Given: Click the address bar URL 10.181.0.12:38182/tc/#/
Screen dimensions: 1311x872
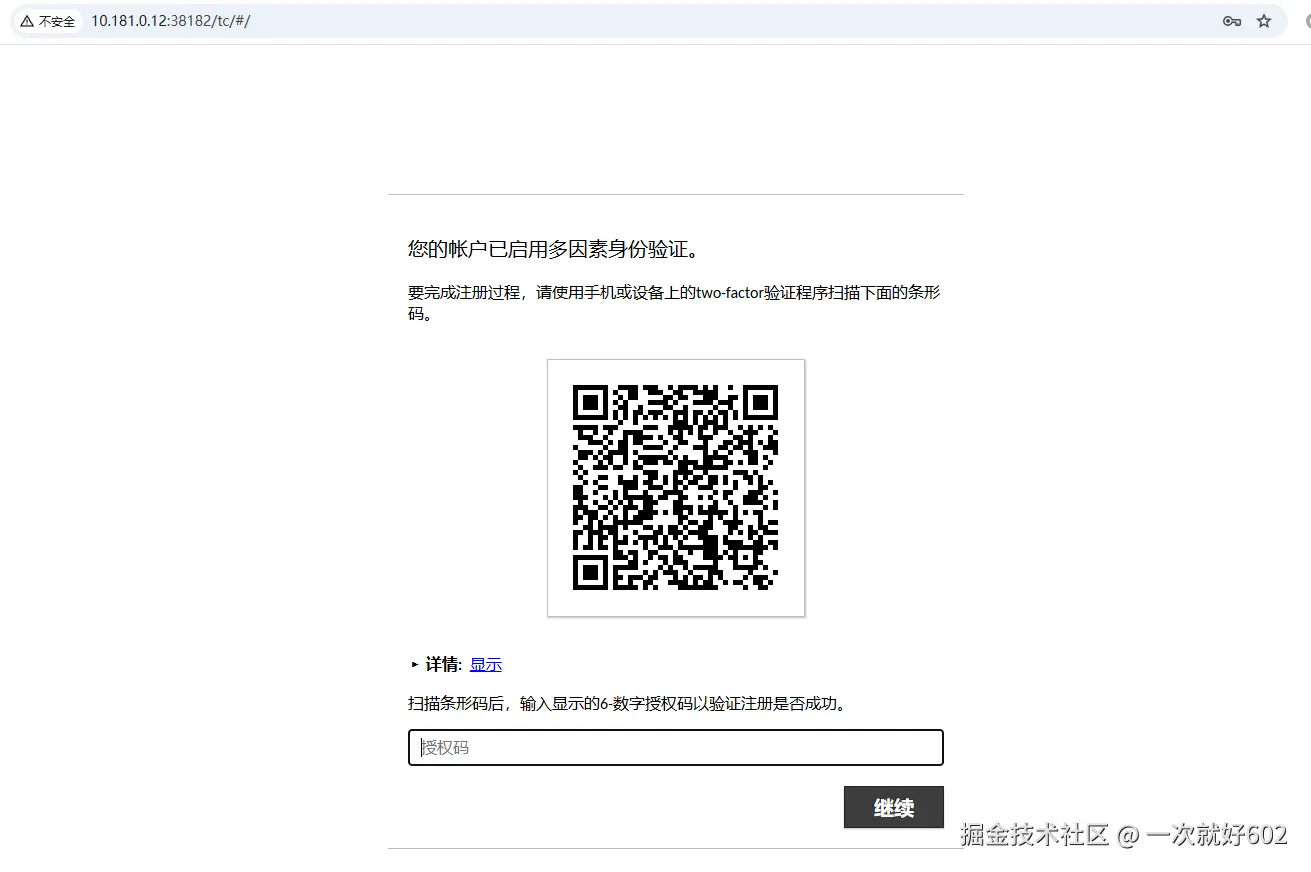Looking at the screenshot, I should click(170, 21).
